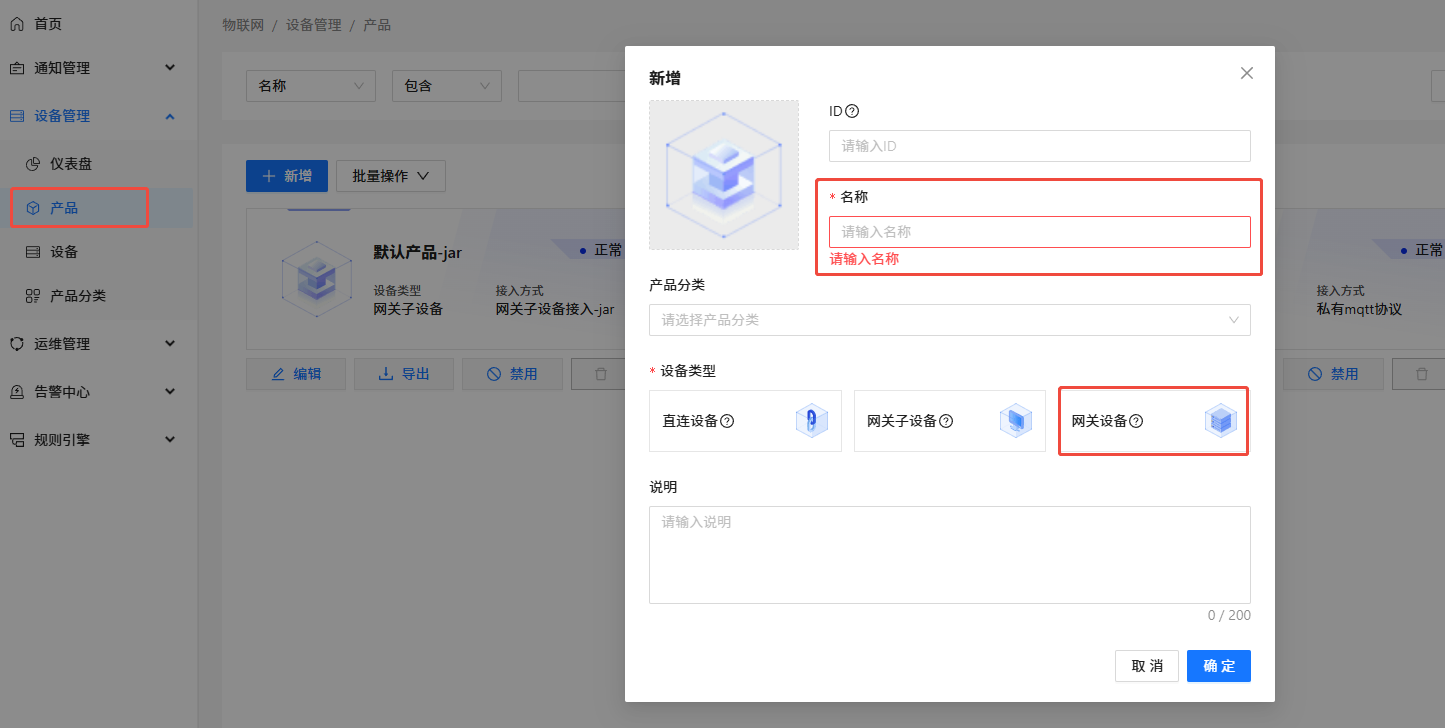Screen dimensions: 1445x728
Task: Click 导出 on the 默认产品-jar card
Action: coord(404,374)
